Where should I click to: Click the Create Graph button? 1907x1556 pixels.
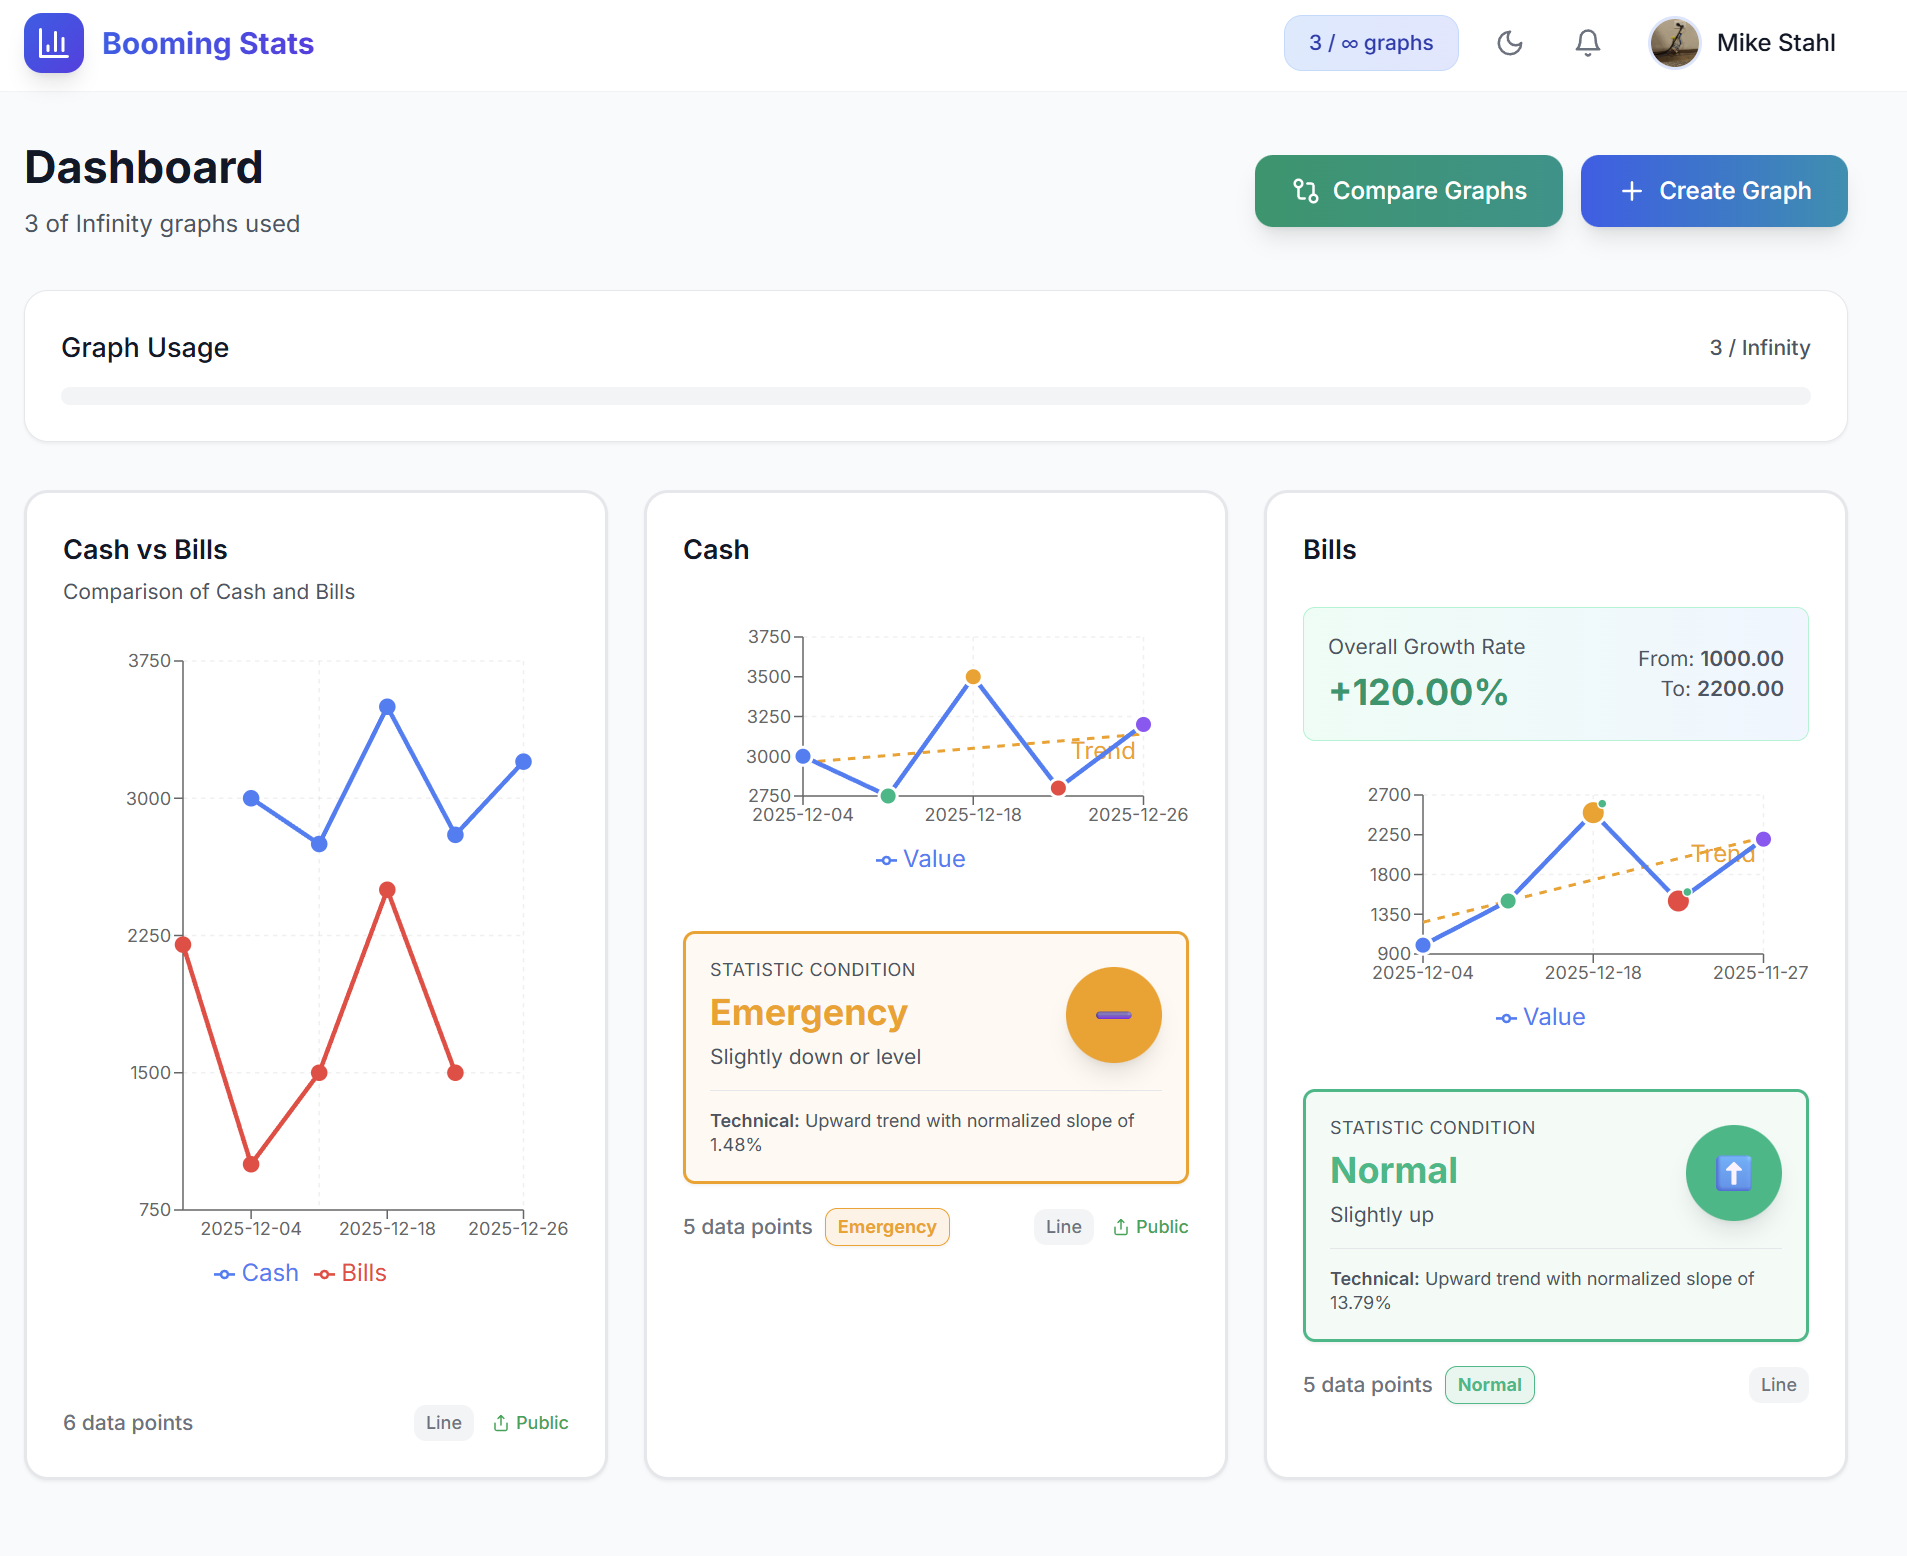[1713, 191]
